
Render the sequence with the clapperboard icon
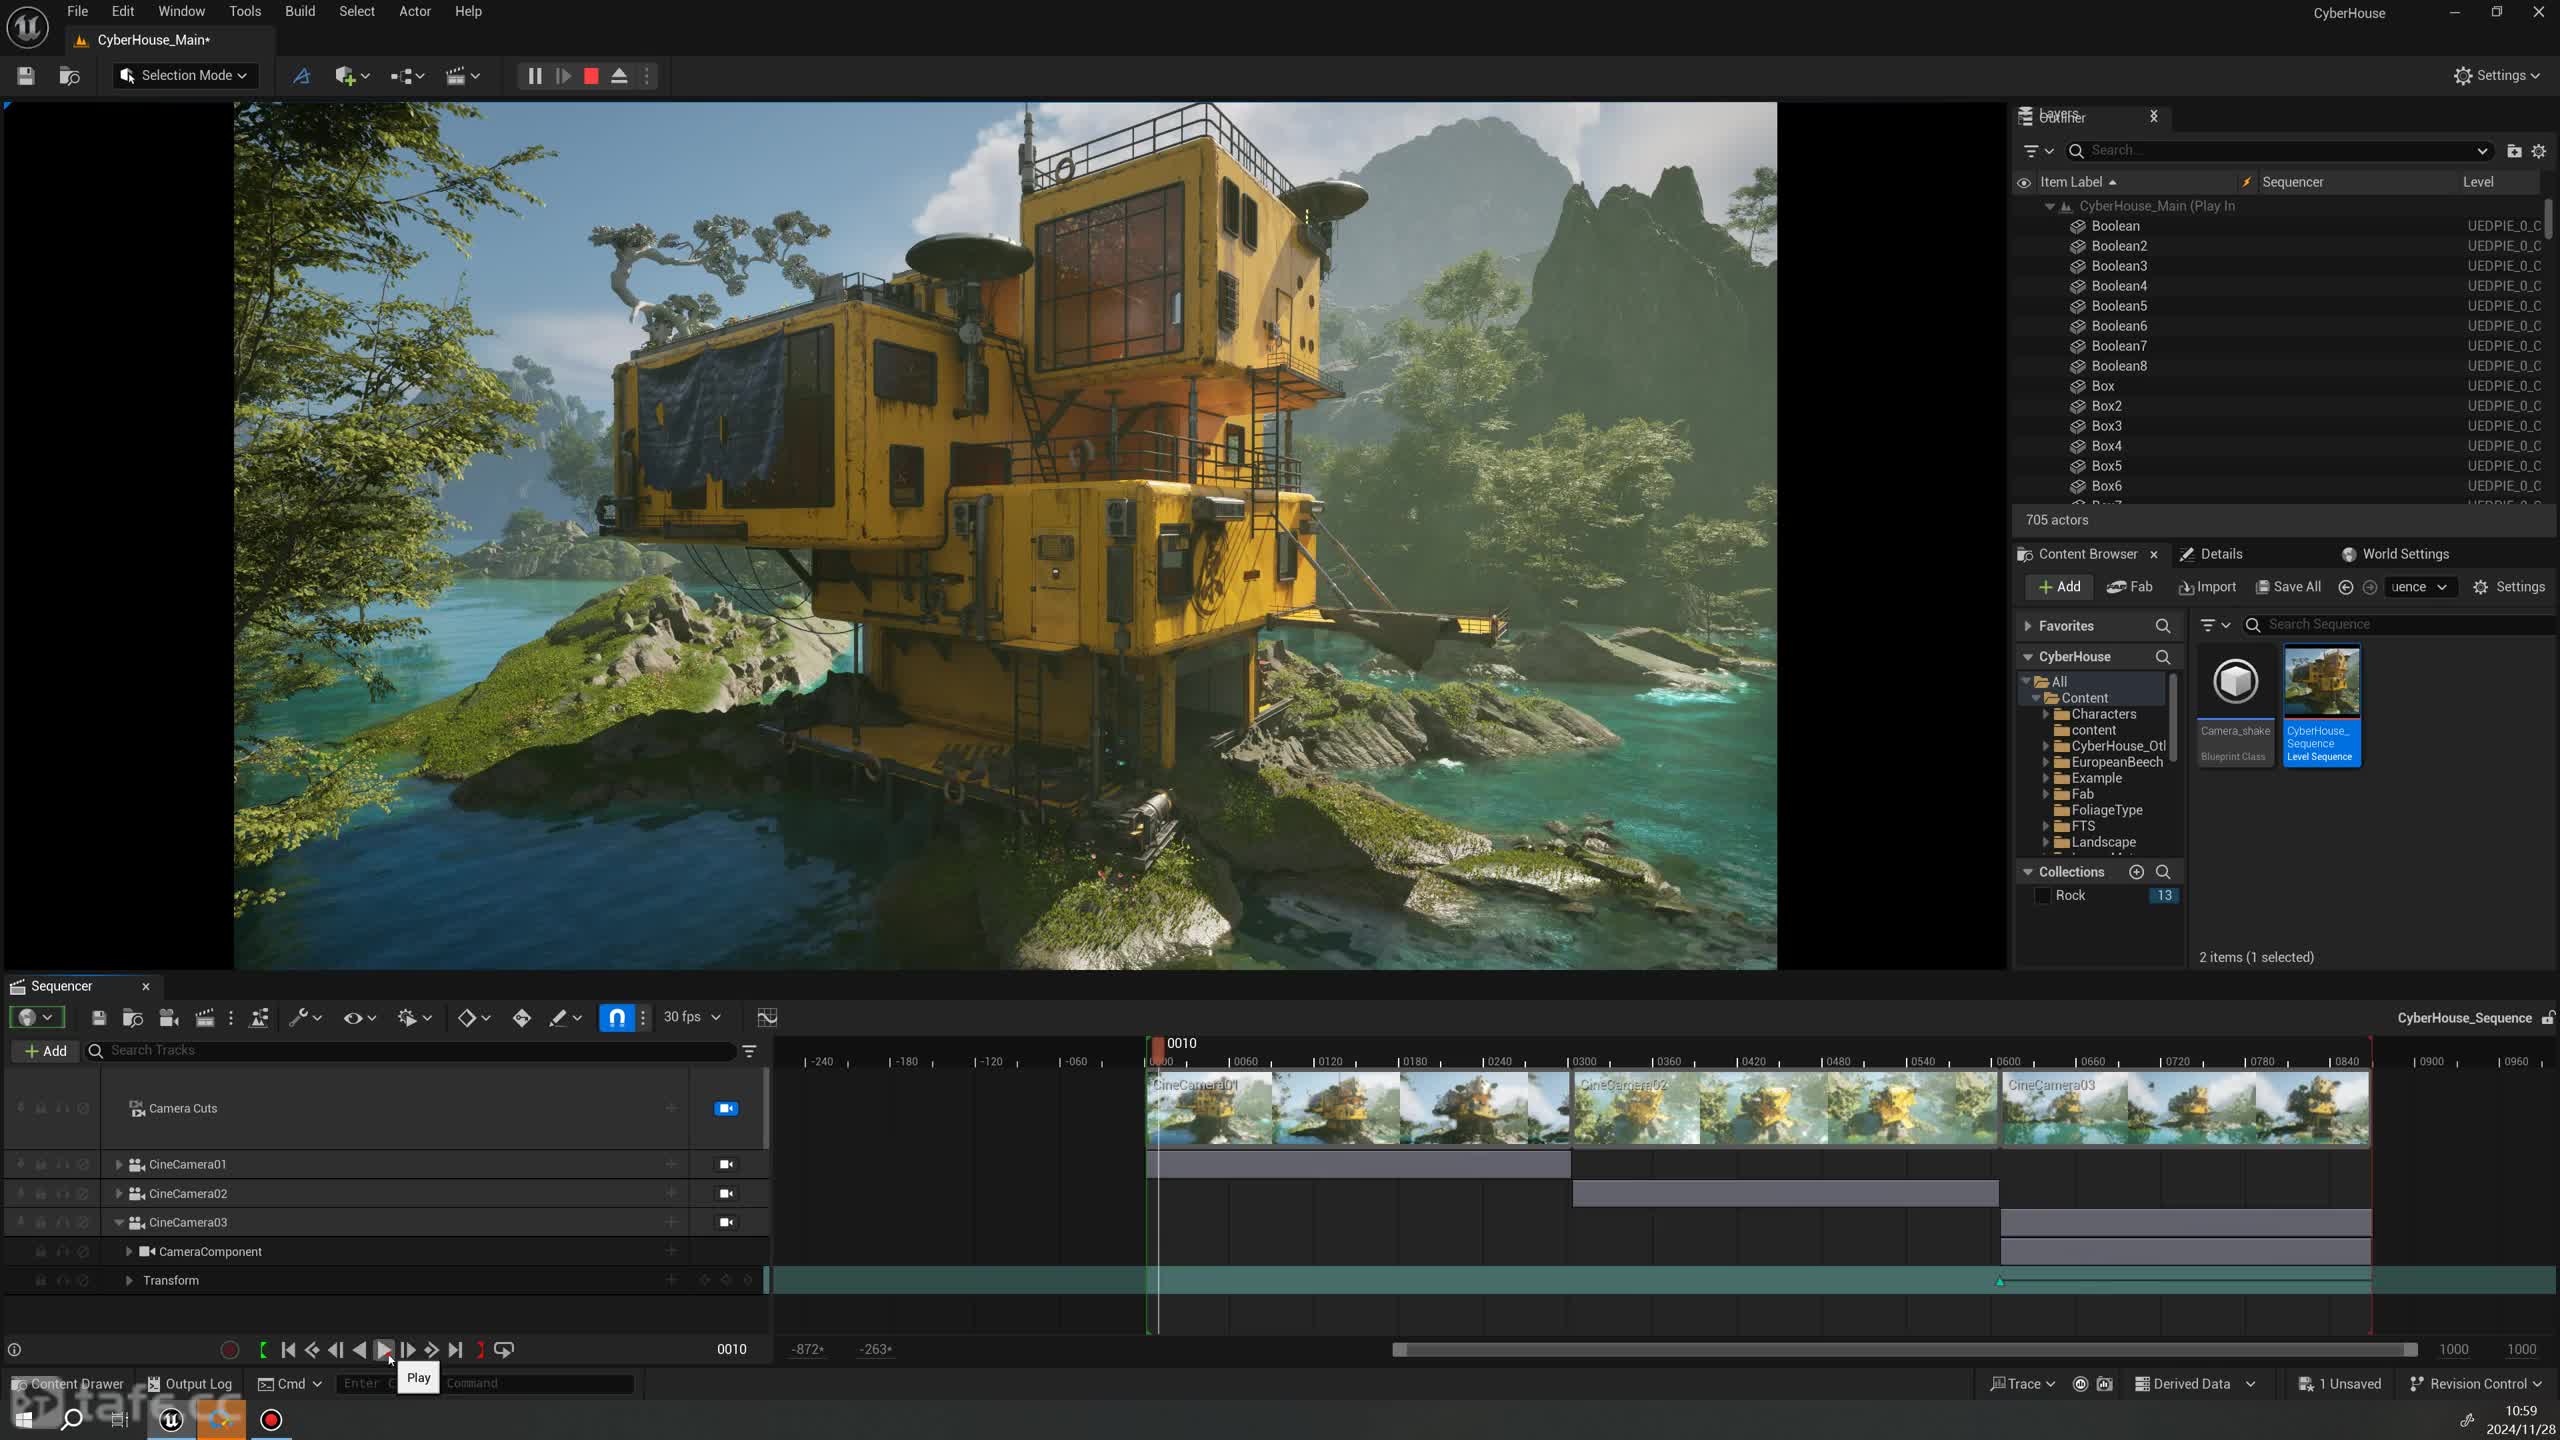pos(205,1018)
